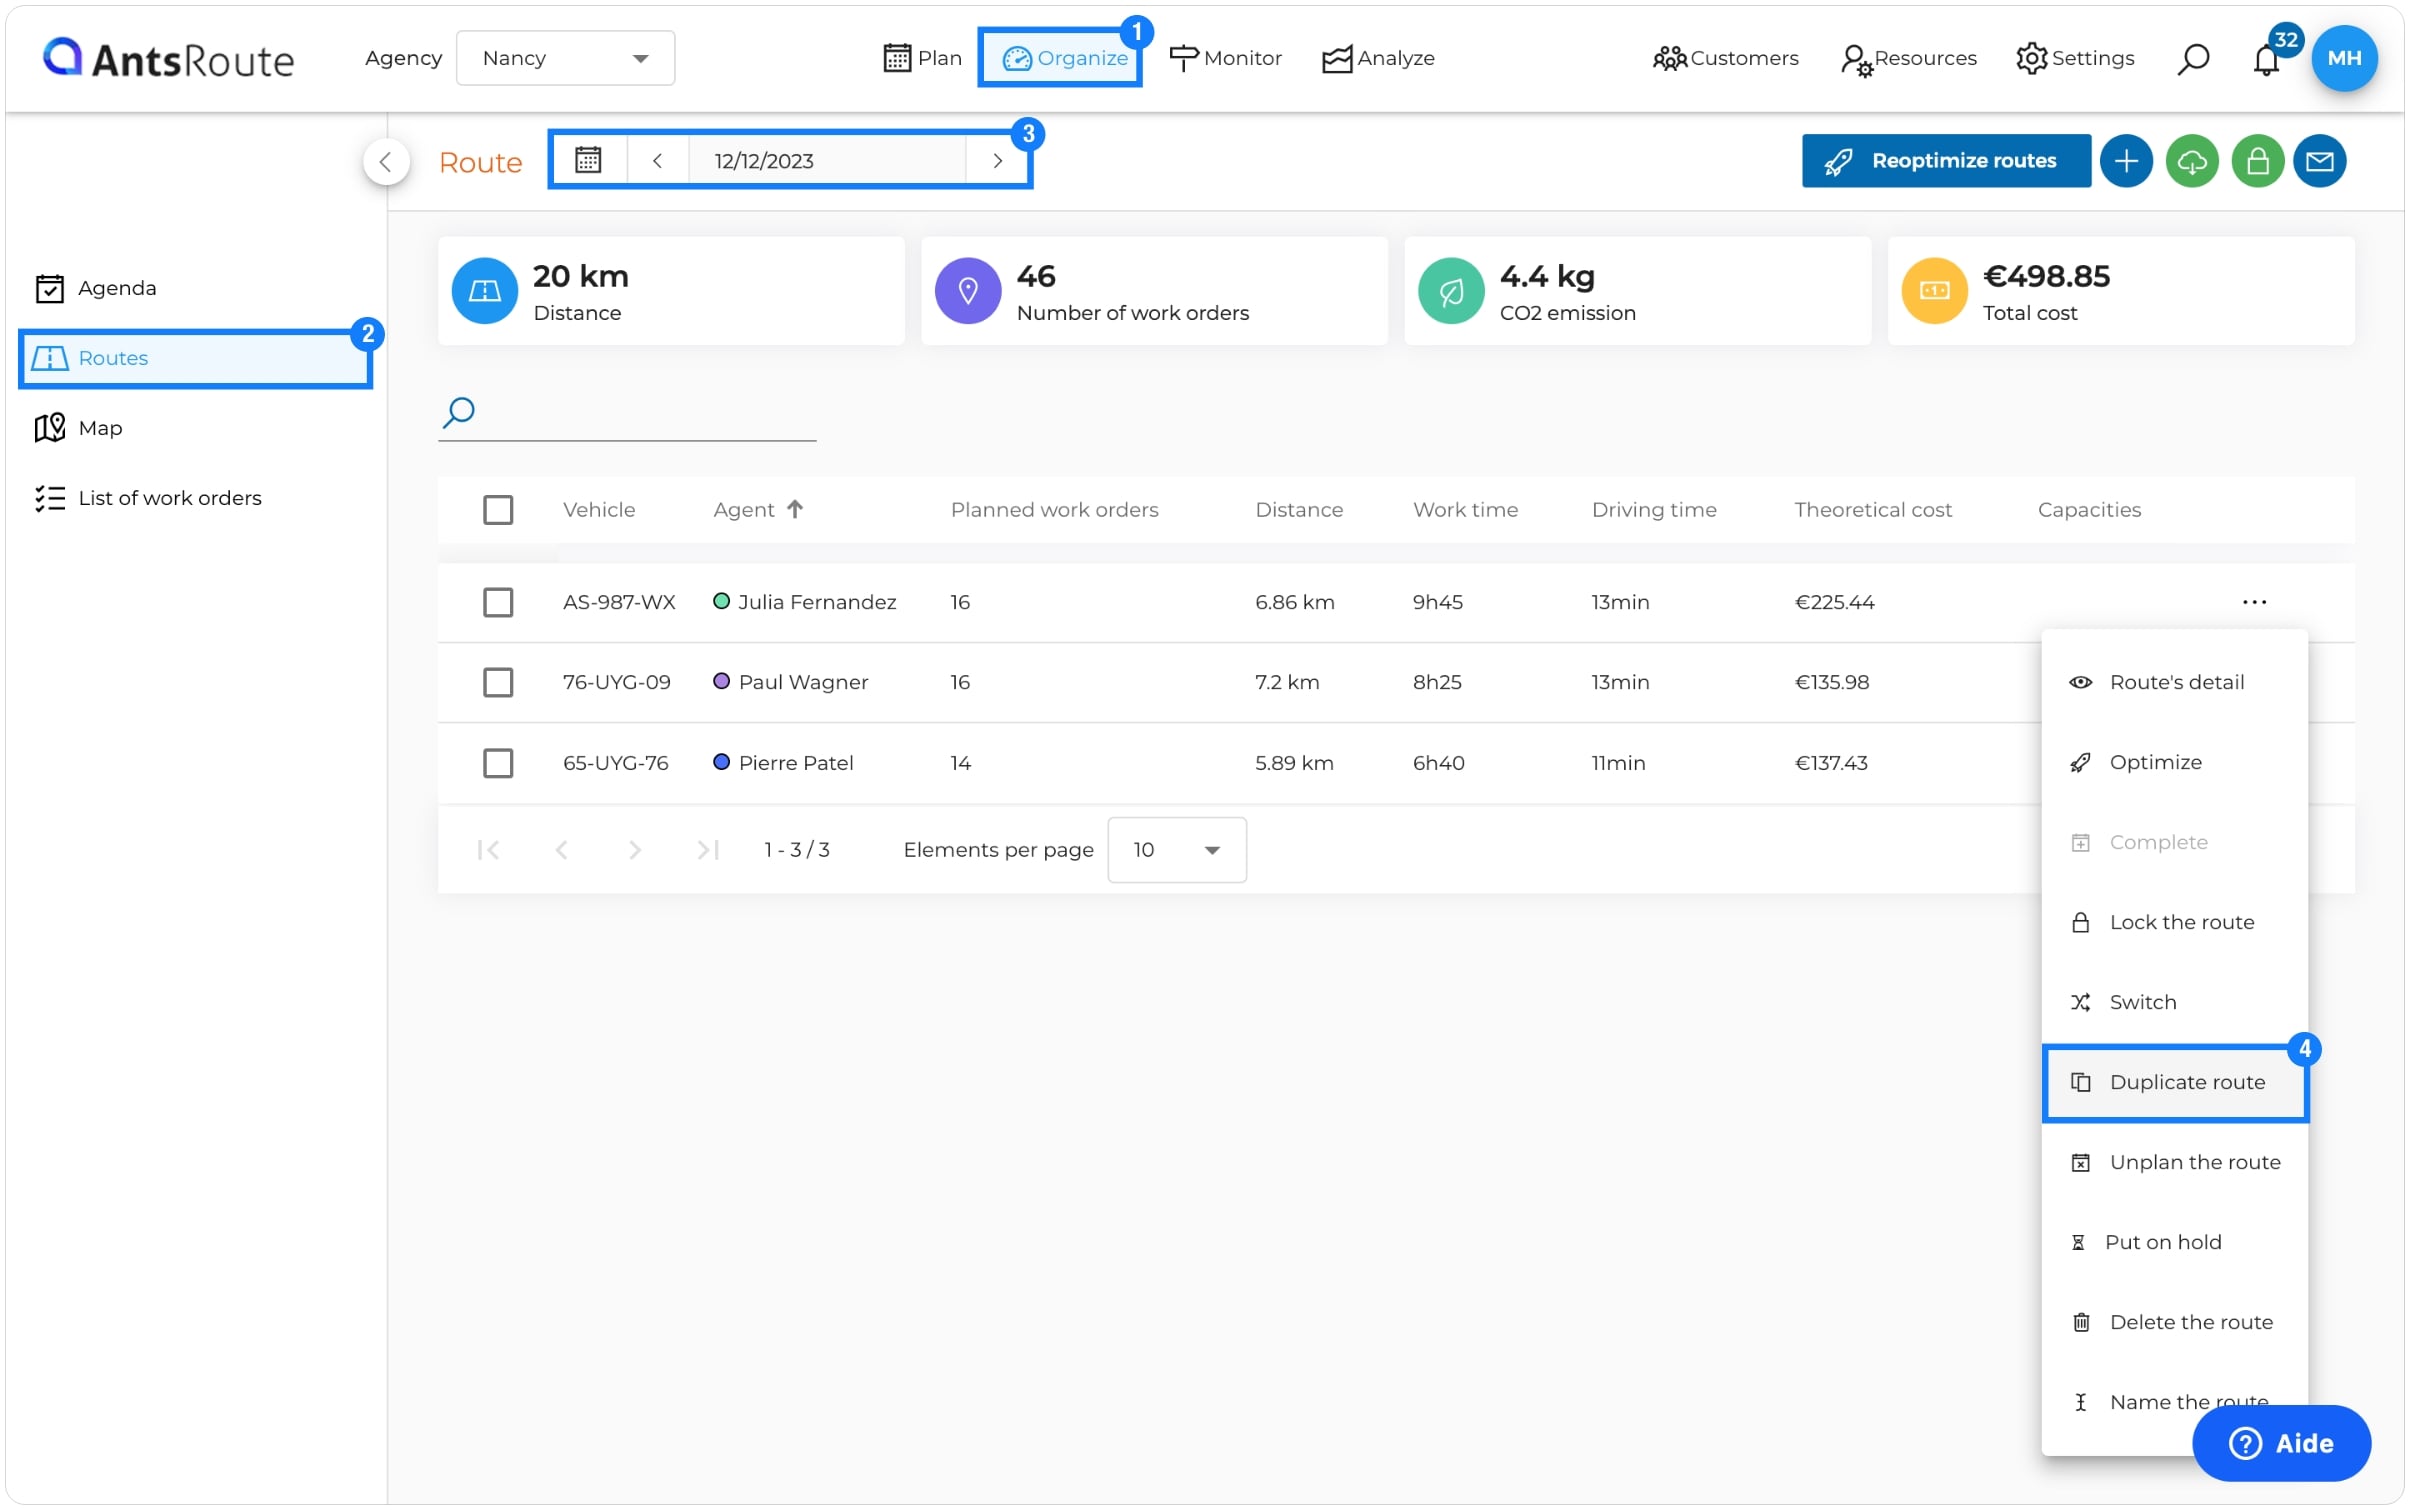
Task: Choose Route's detail from context menu
Action: pyautogui.click(x=2174, y=682)
